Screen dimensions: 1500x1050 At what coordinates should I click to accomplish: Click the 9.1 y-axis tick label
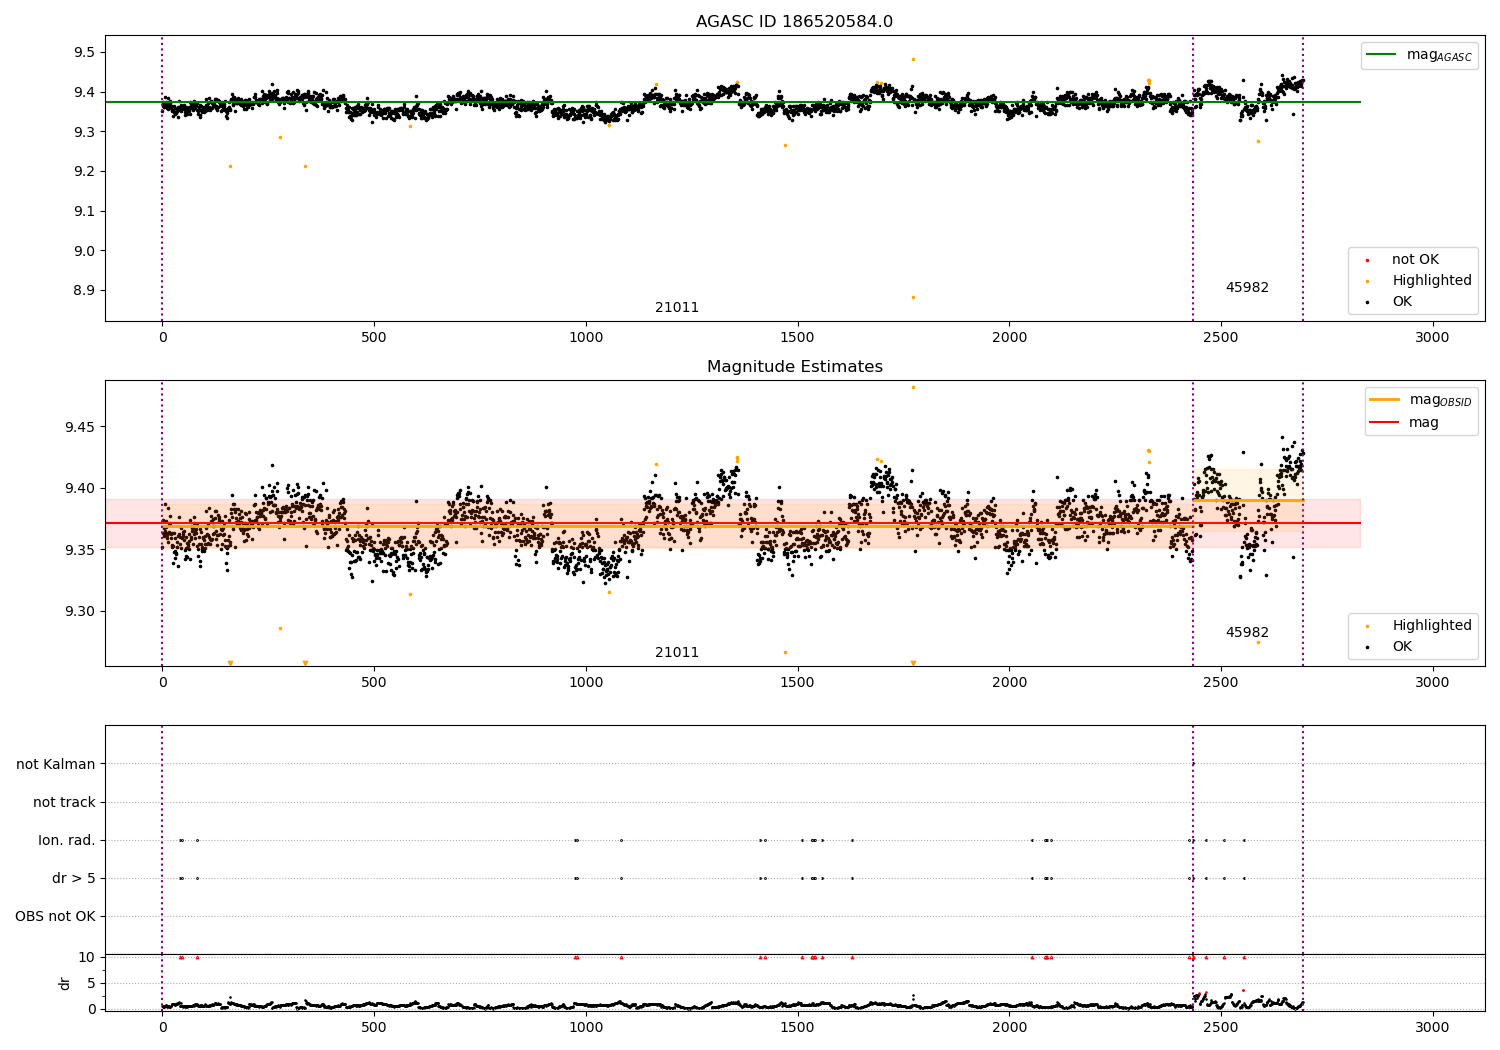pyautogui.click(x=84, y=212)
